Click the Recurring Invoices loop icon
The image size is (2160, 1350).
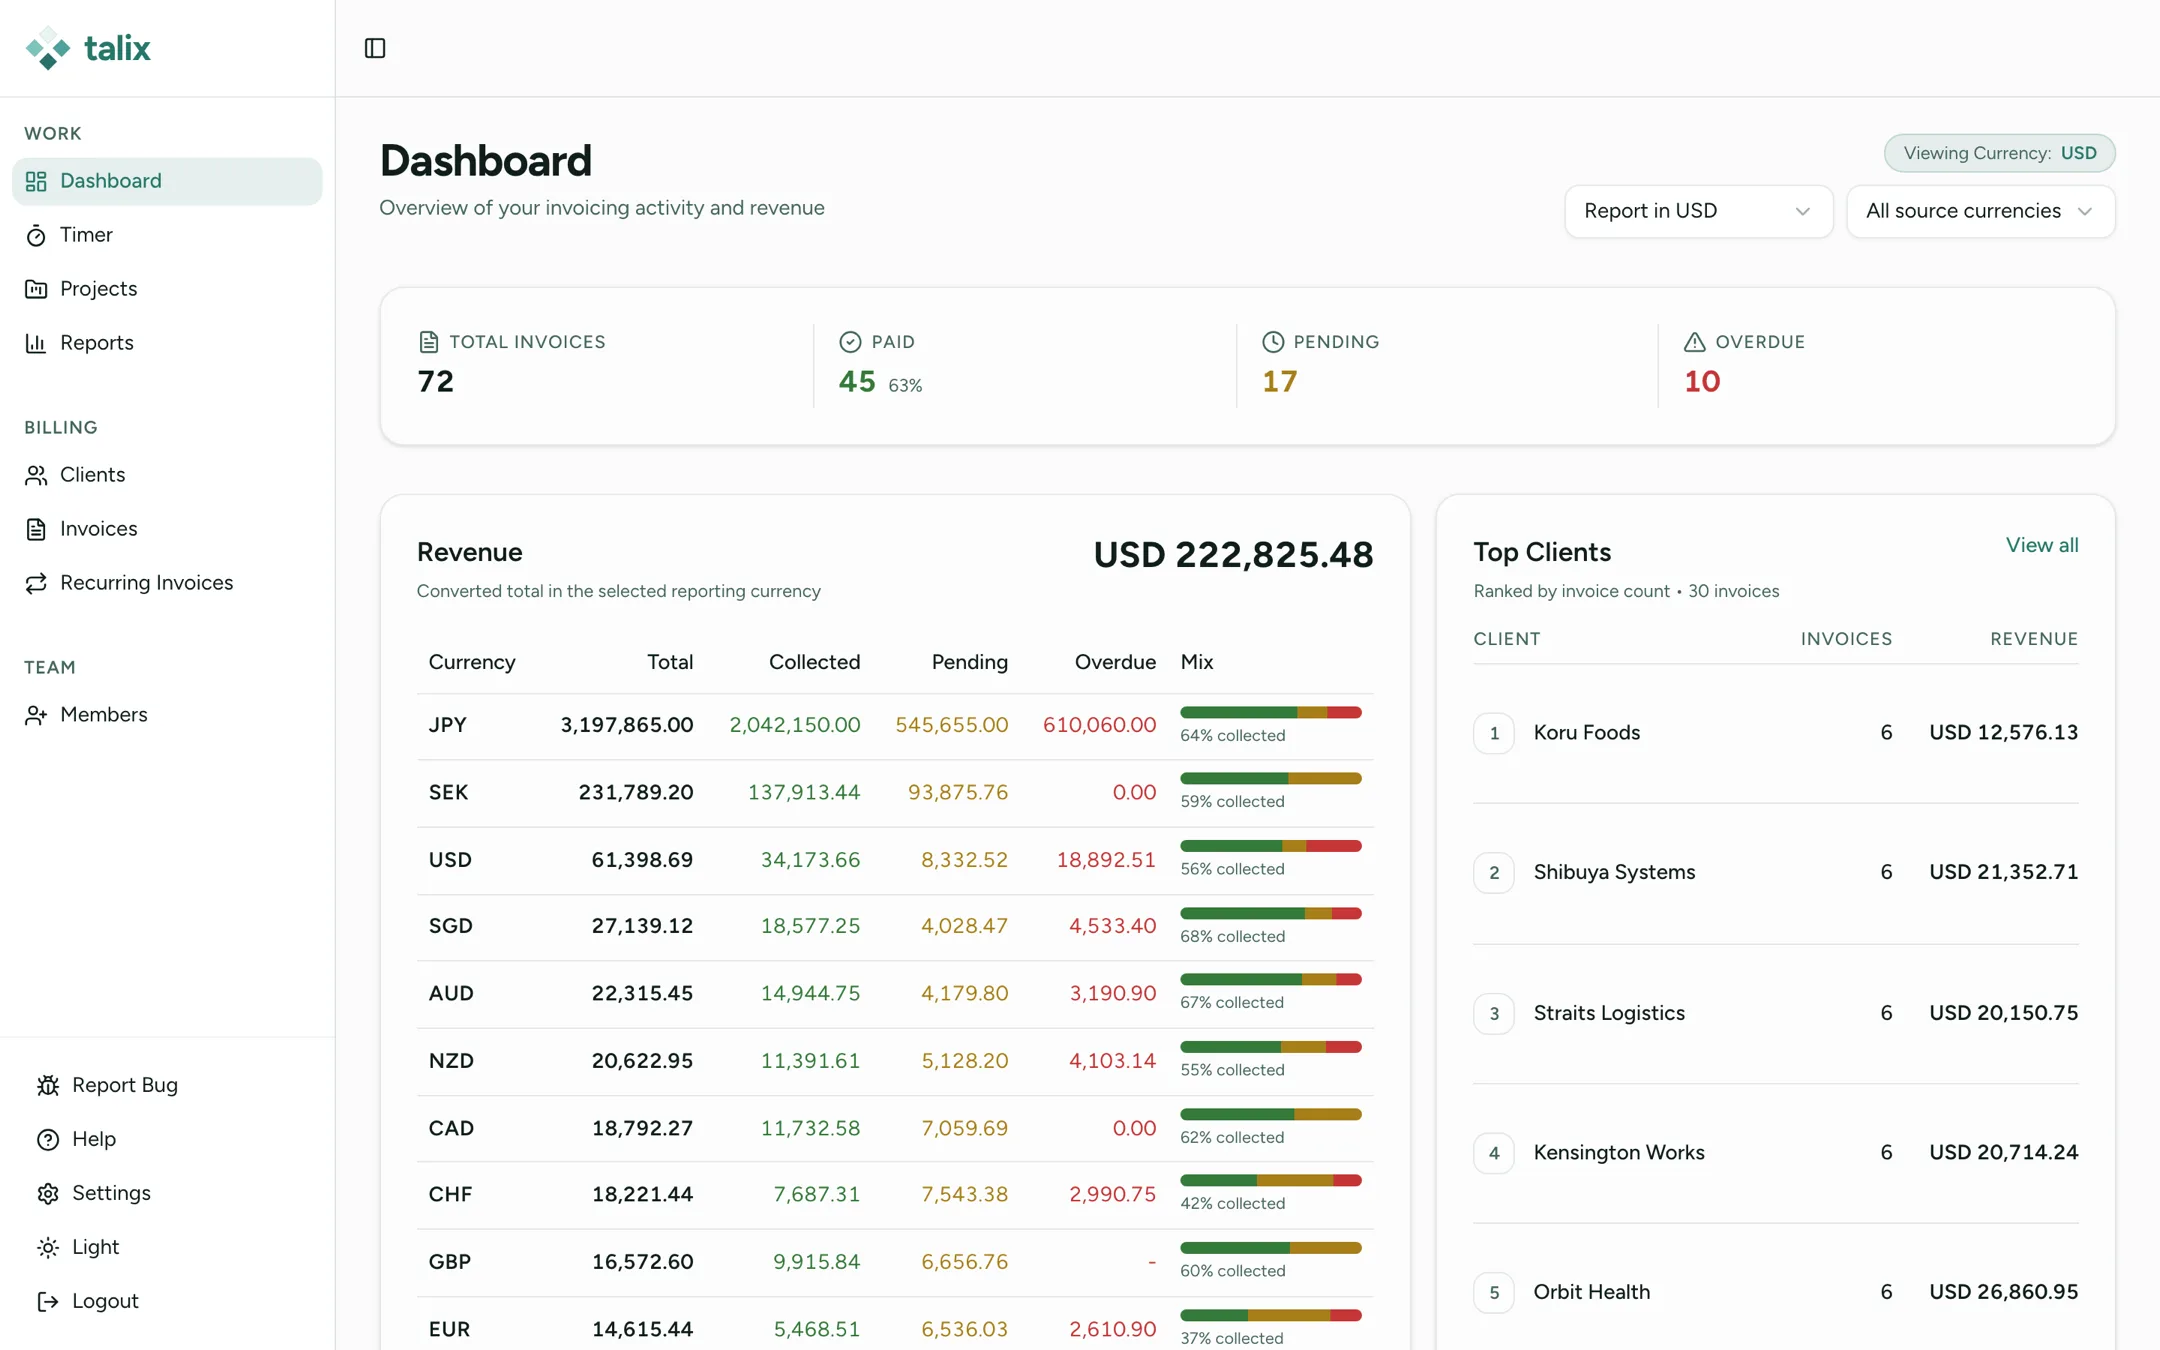[36, 583]
